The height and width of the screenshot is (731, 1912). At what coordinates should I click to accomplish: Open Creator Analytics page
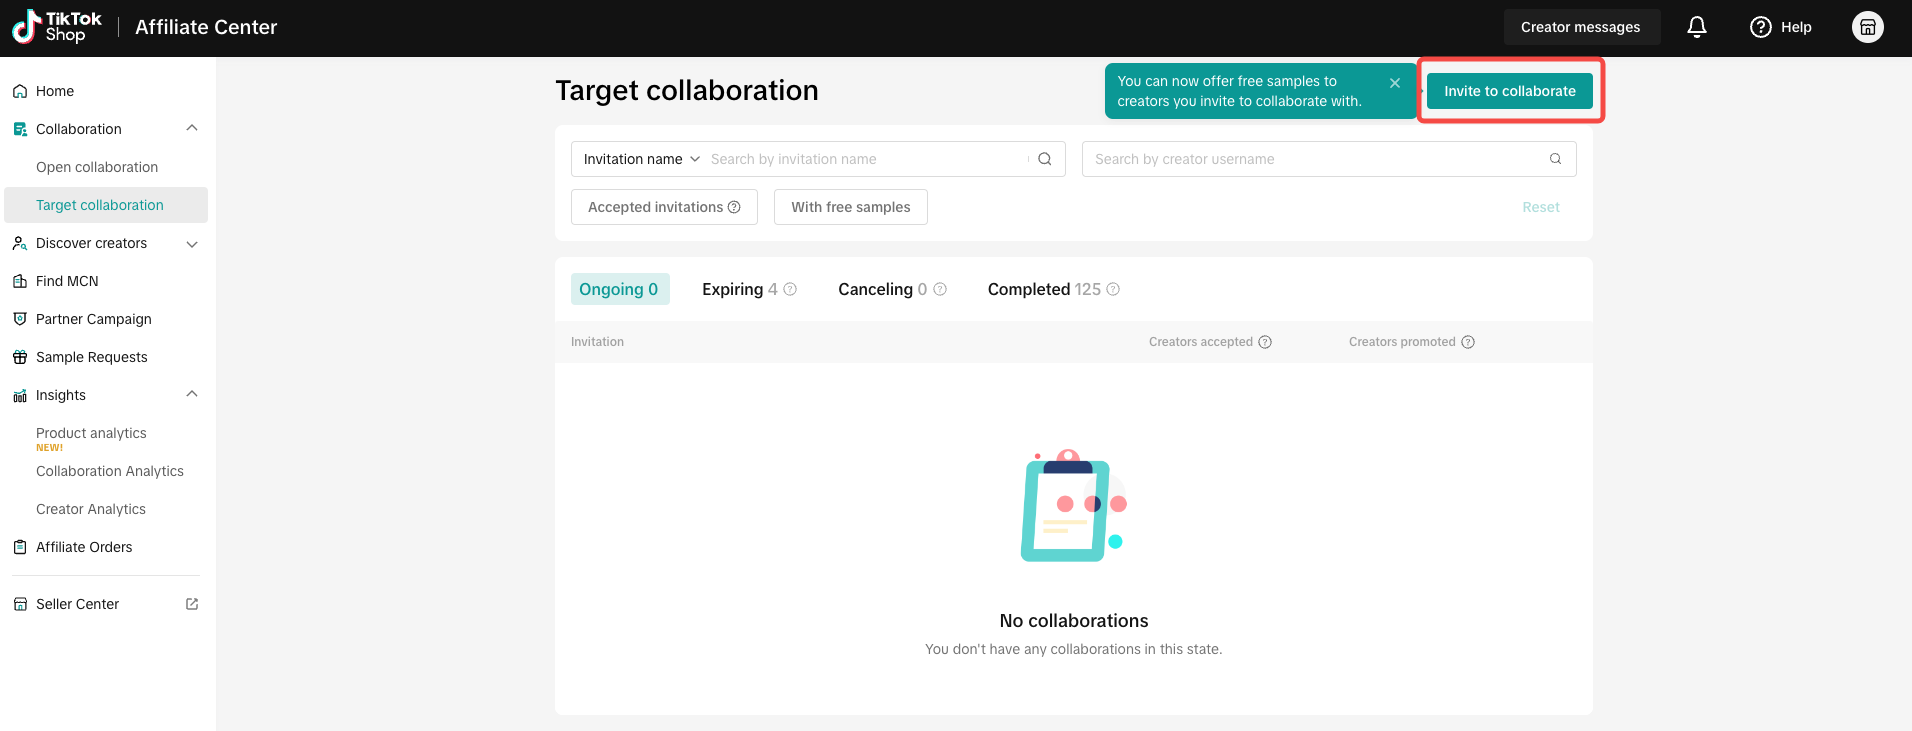pyautogui.click(x=91, y=509)
